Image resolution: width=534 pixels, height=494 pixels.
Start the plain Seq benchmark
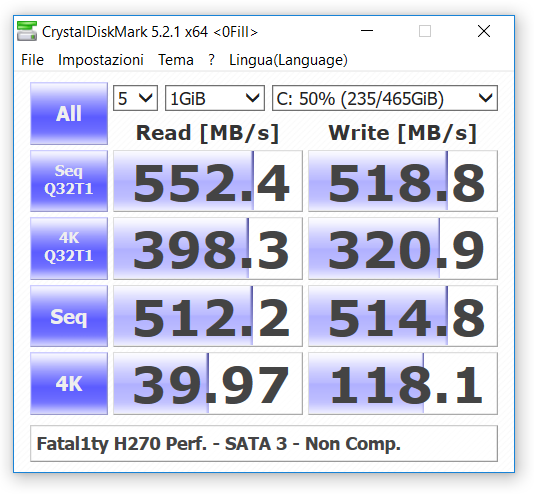(x=69, y=316)
